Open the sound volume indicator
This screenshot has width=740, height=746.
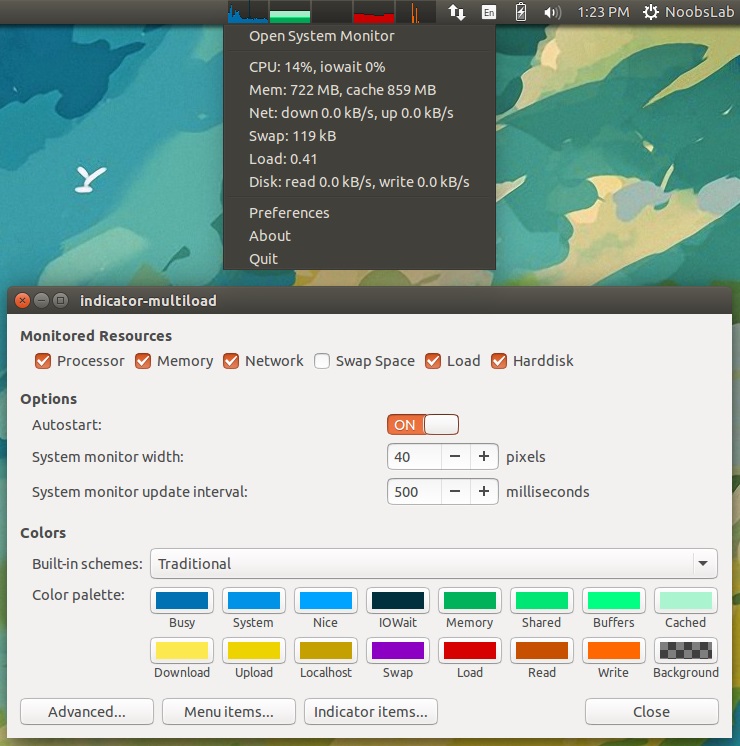[x=553, y=12]
